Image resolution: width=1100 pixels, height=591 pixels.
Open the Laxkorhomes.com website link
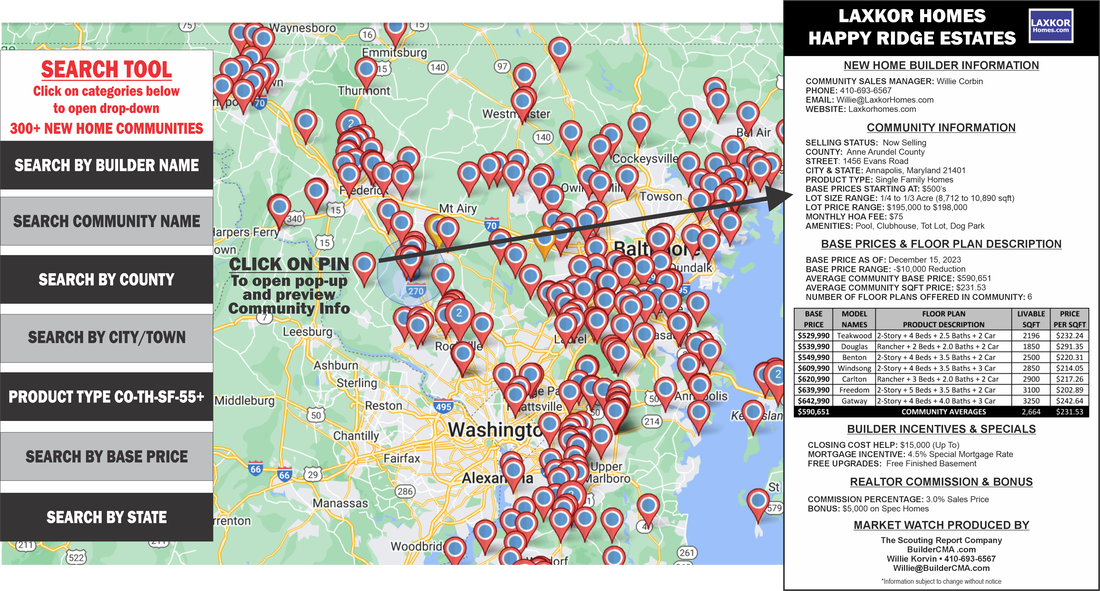click(x=882, y=109)
